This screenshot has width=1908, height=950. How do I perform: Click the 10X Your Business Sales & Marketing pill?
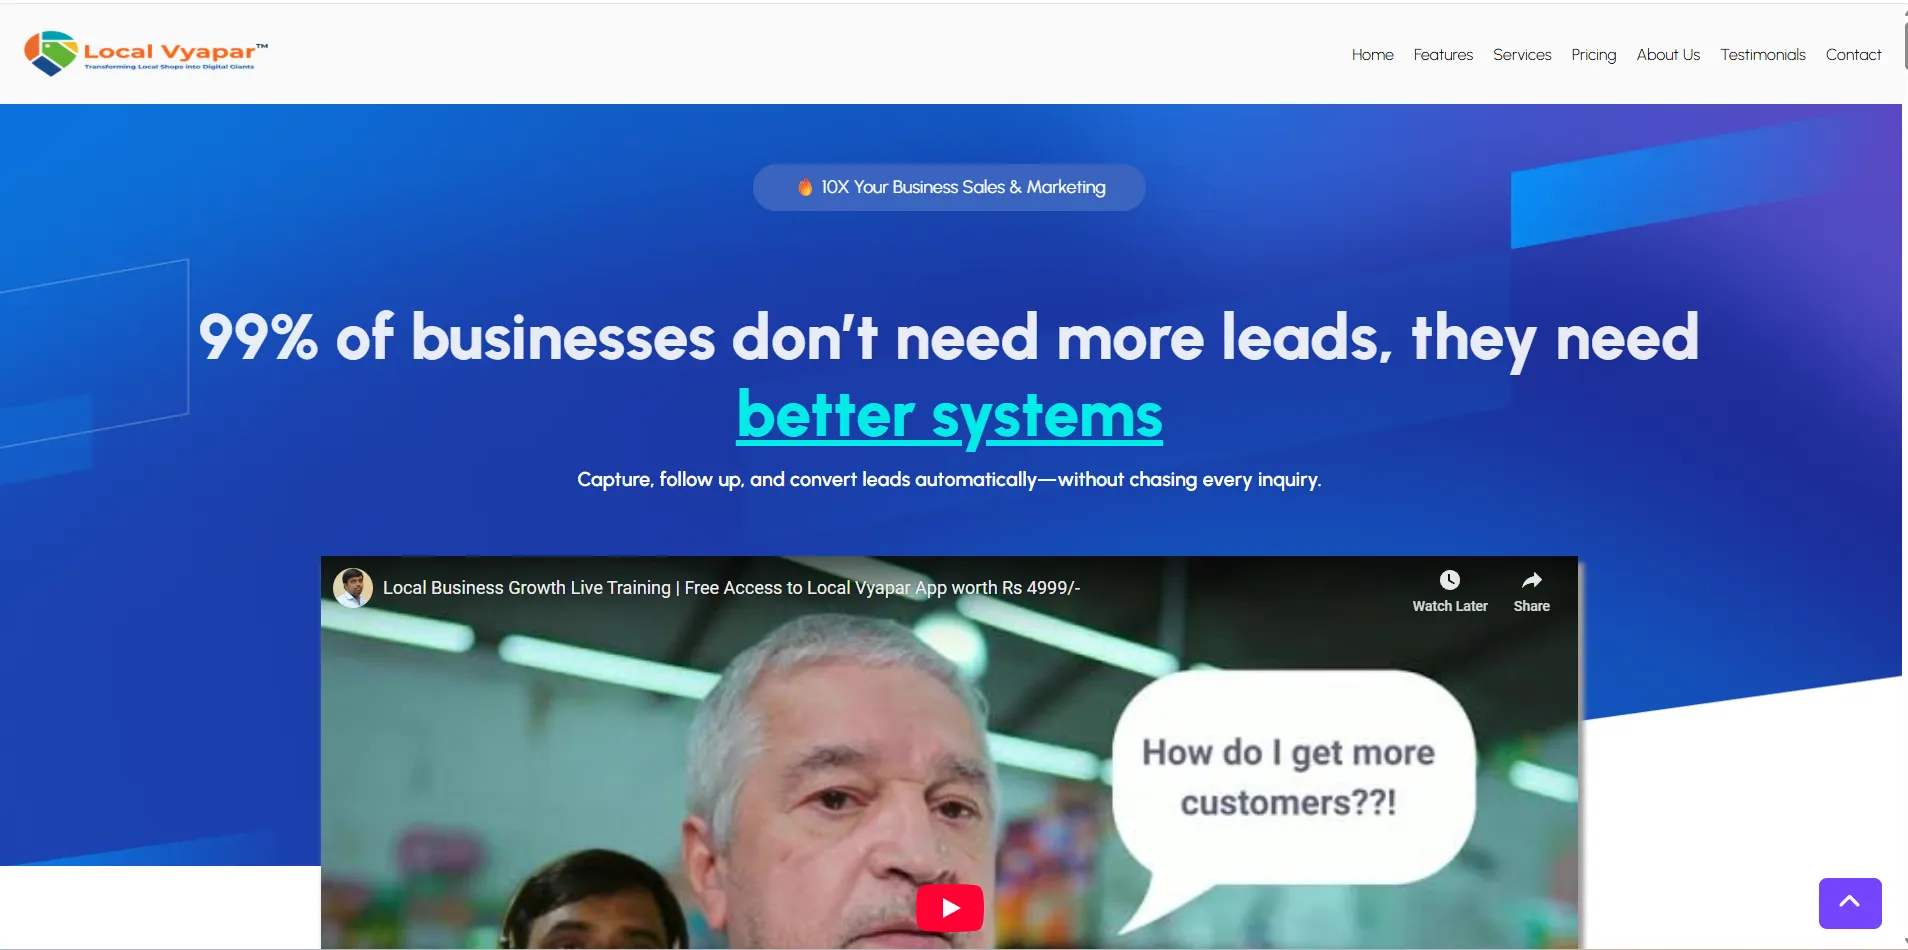point(949,187)
